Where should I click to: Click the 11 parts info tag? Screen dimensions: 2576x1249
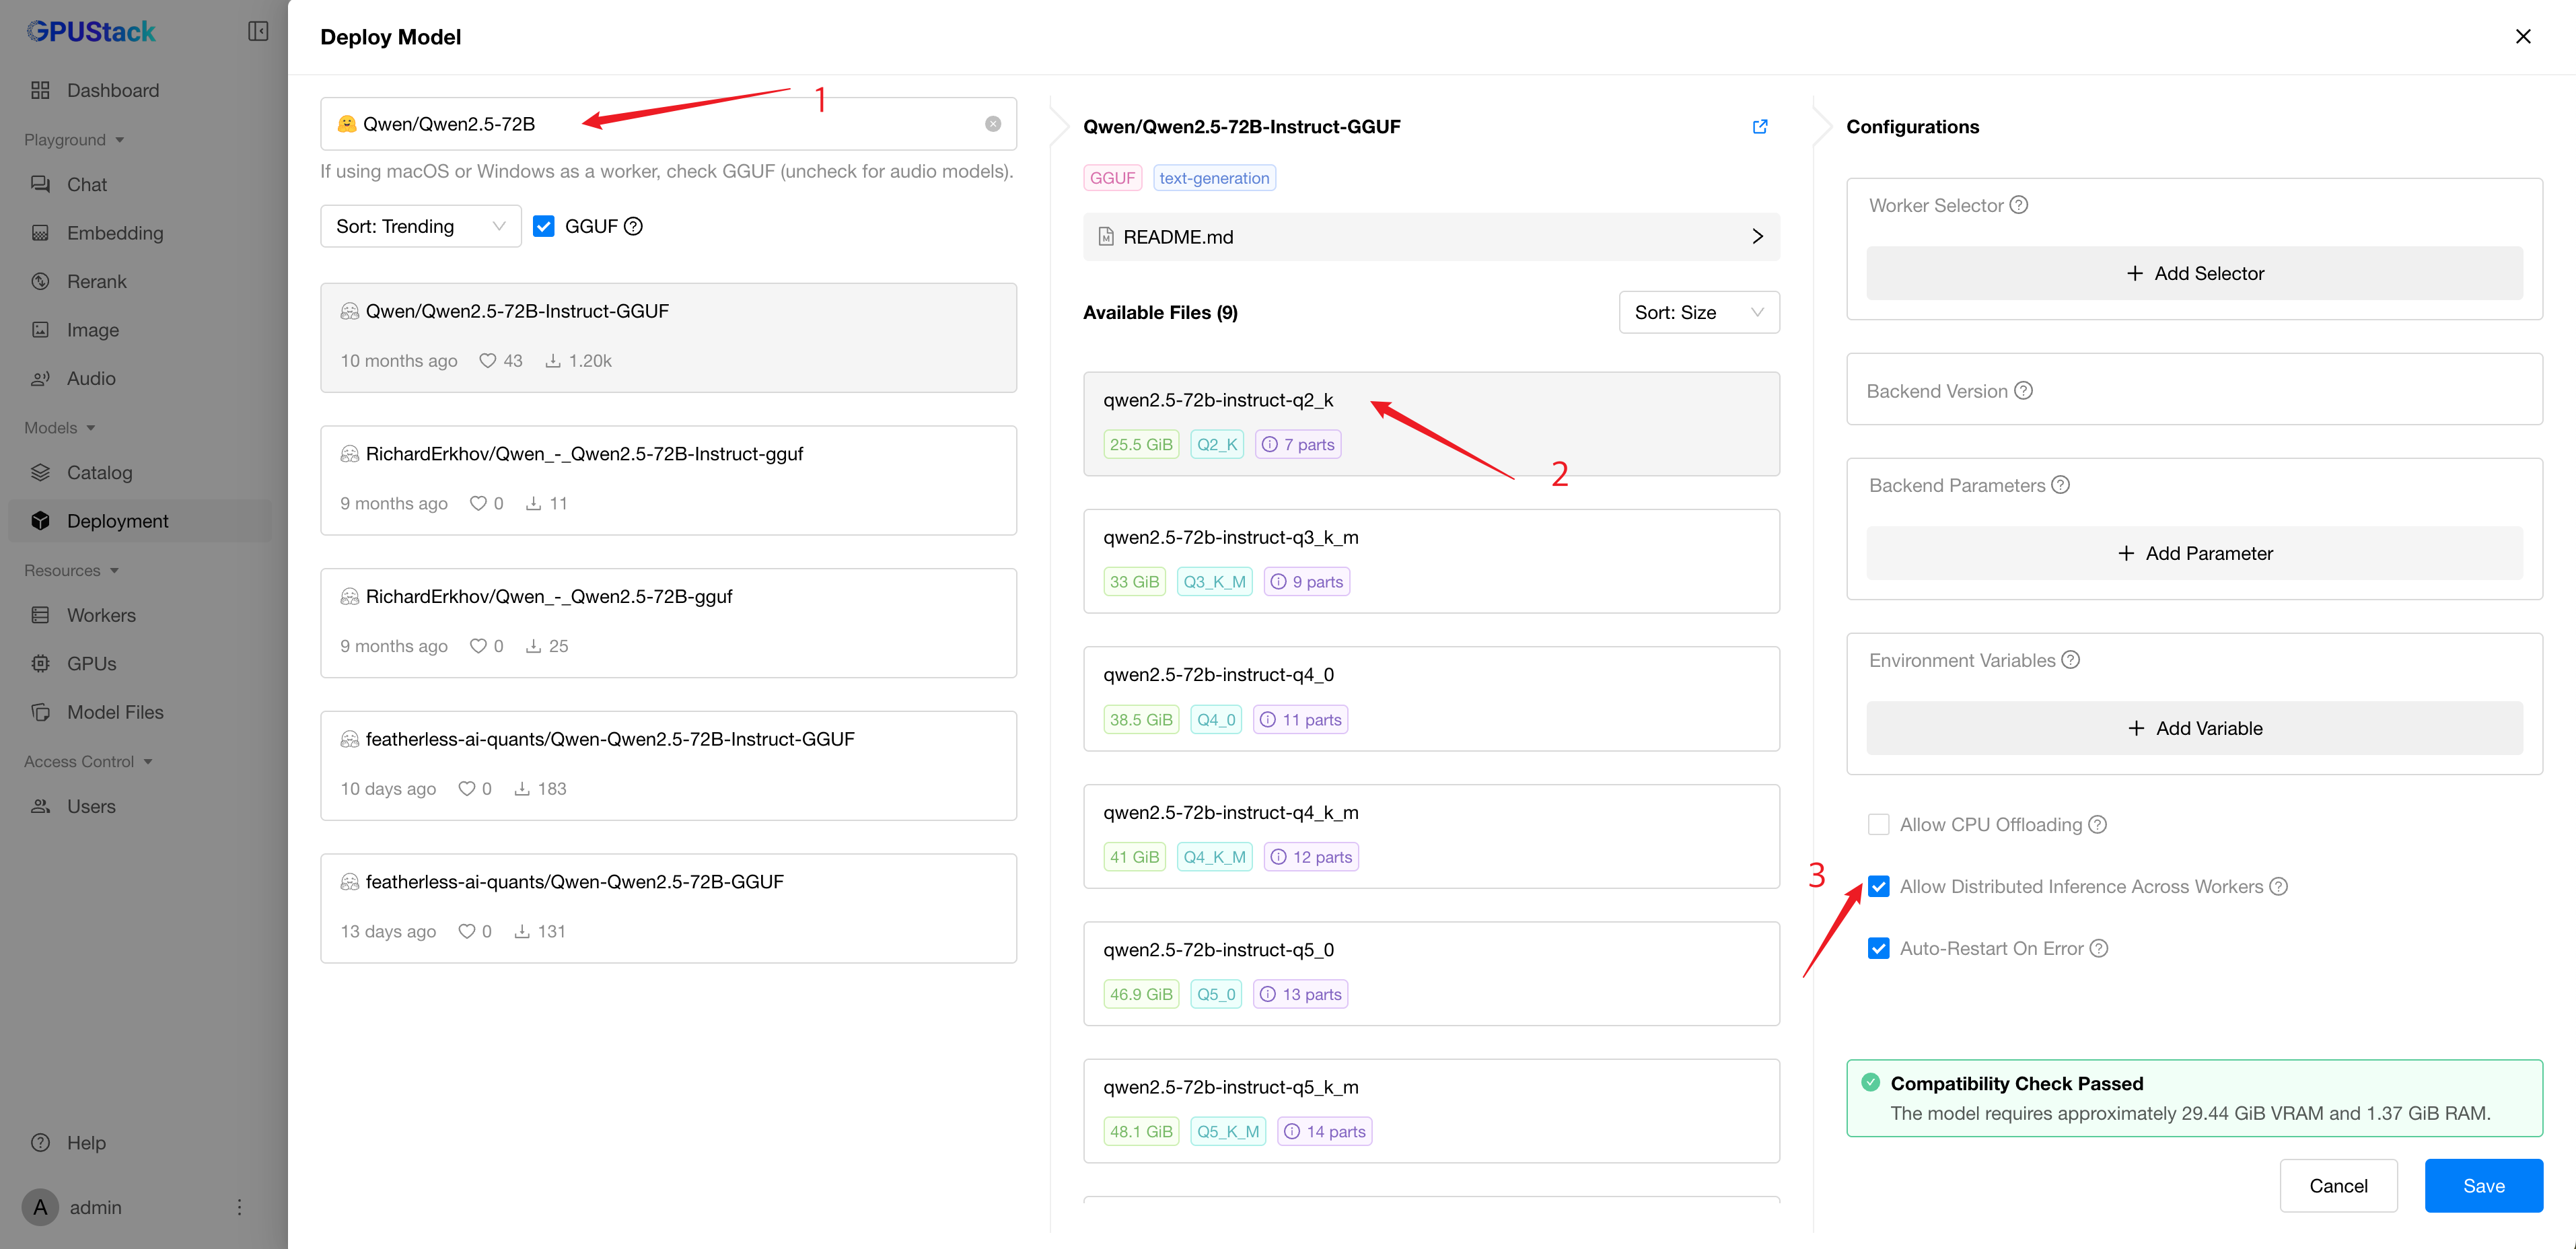coord(1300,719)
